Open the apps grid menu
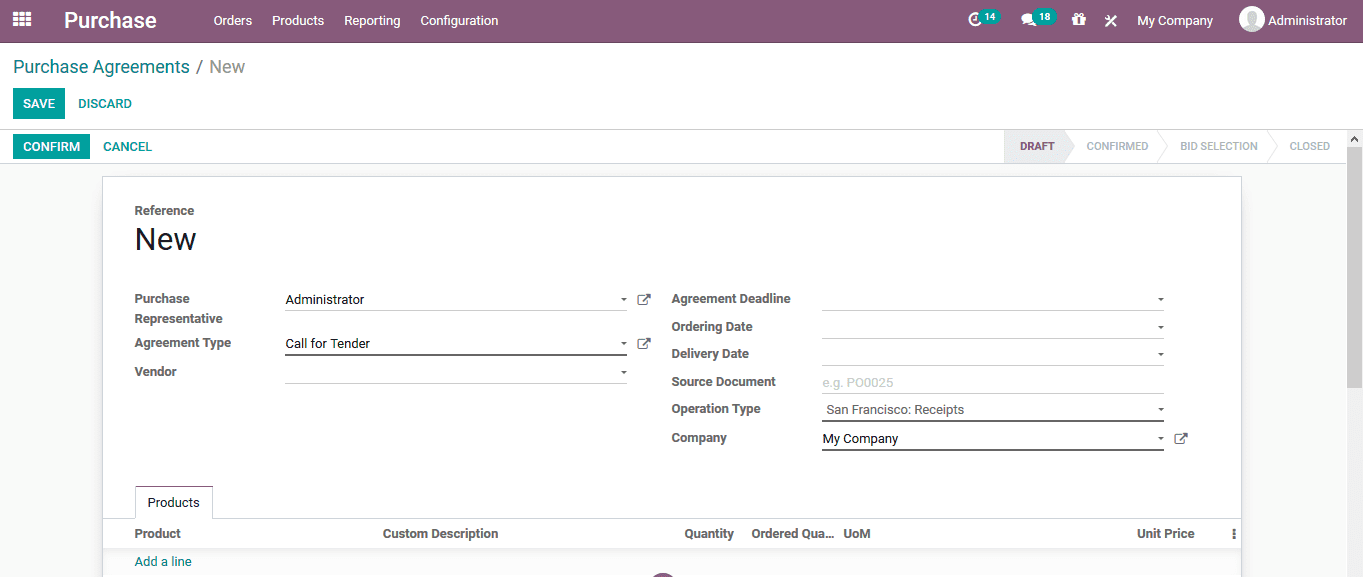Image resolution: width=1365 pixels, height=577 pixels. click(x=21, y=19)
